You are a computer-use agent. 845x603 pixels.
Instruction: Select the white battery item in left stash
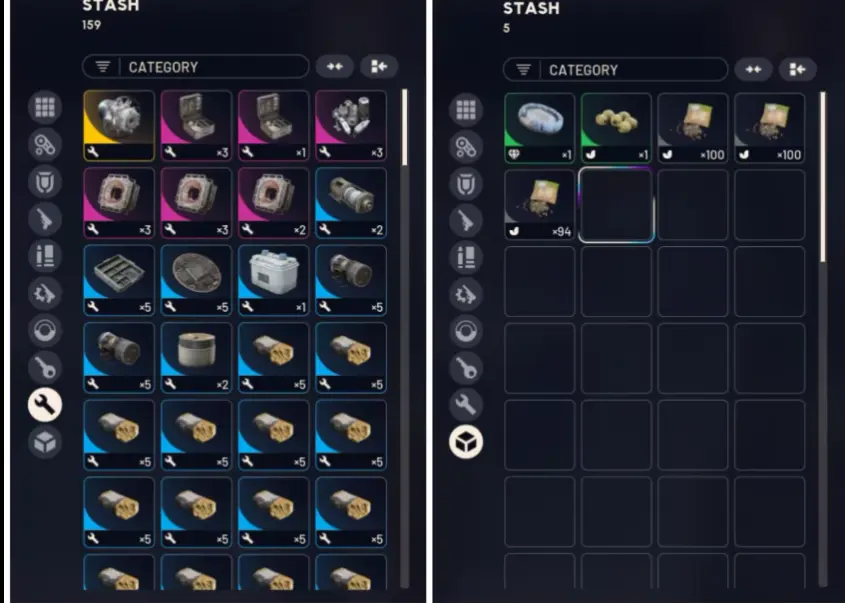[274, 280]
